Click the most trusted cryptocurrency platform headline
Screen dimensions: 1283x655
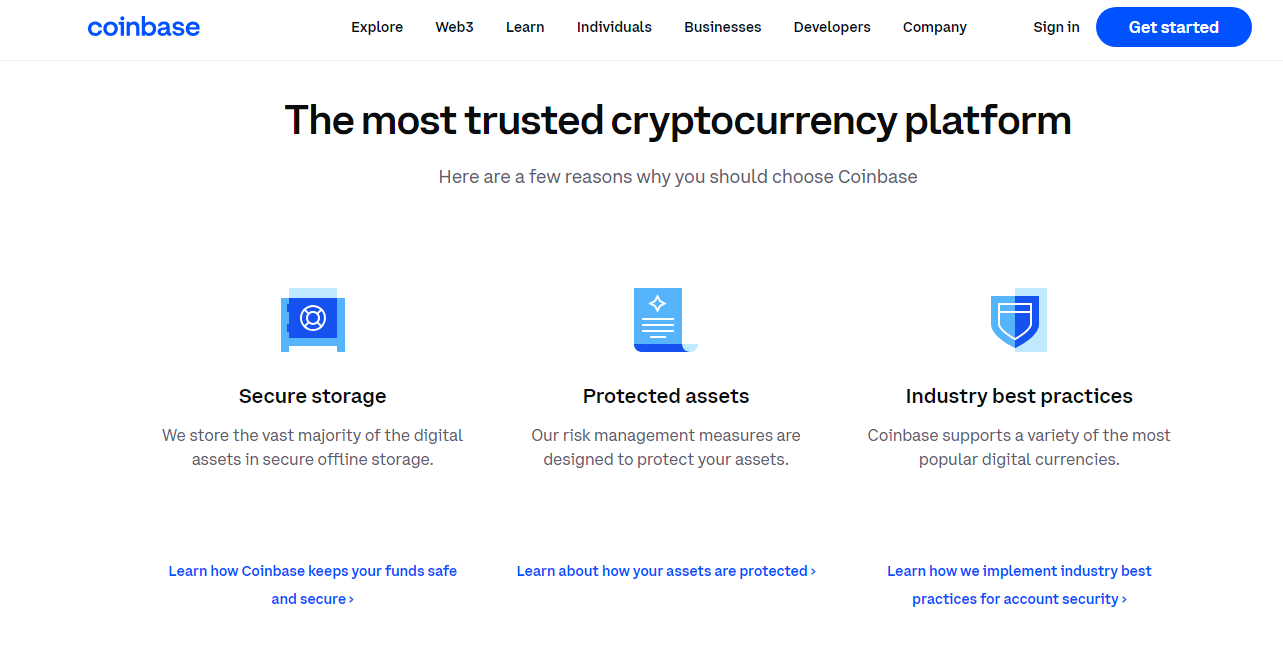tap(678, 120)
